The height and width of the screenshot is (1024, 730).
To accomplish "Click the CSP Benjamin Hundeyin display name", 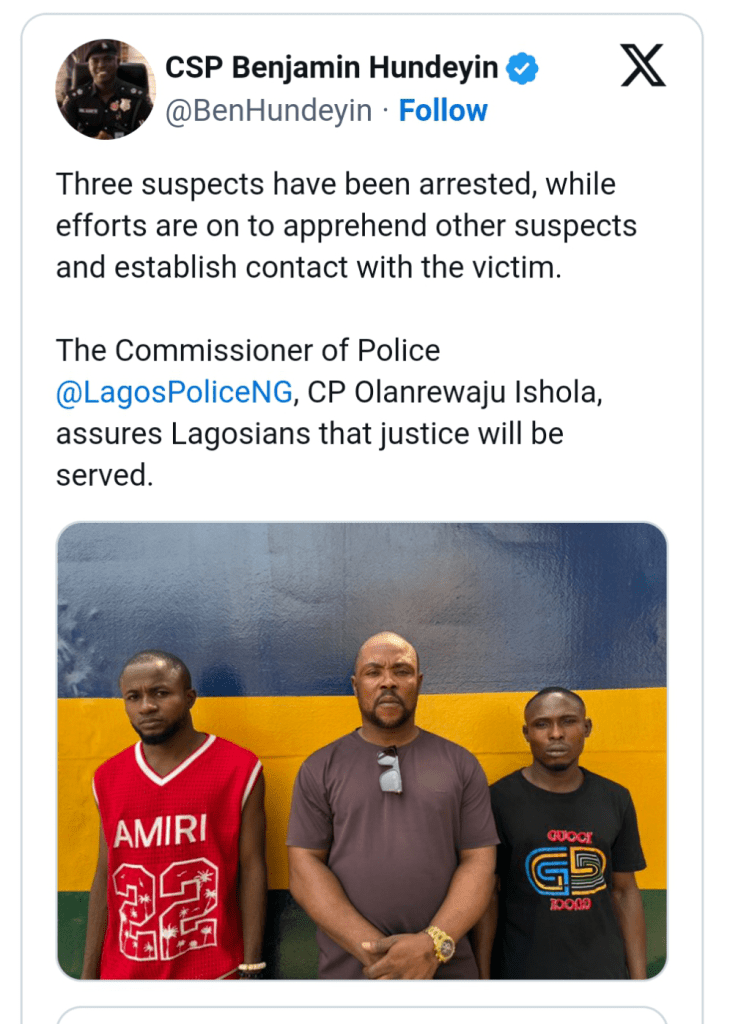I will (333, 68).
